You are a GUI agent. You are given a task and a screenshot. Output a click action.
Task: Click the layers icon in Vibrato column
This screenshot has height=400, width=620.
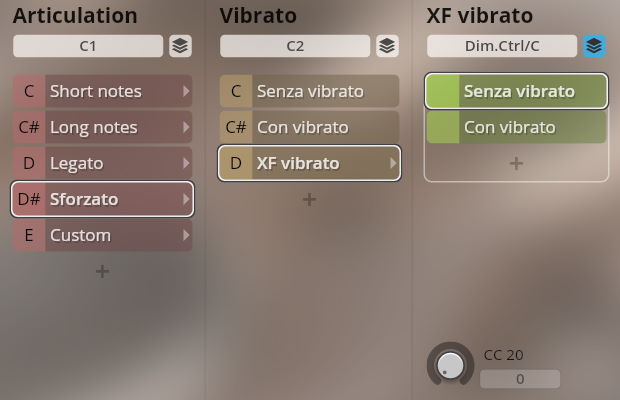pyautogui.click(x=387, y=46)
